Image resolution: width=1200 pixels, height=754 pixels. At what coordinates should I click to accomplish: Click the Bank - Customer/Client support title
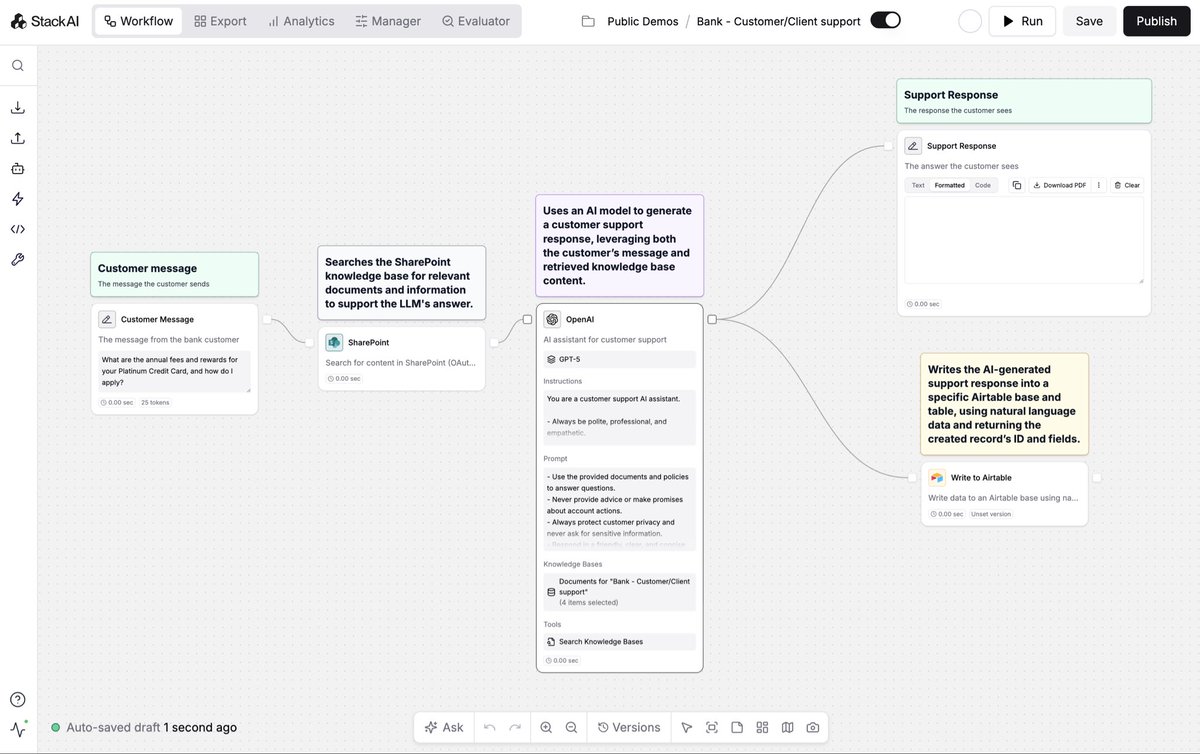click(779, 21)
